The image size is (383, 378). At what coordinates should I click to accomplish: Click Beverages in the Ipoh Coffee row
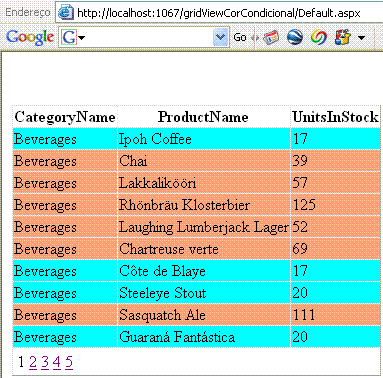pyautogui.click(x=45, y=140)
